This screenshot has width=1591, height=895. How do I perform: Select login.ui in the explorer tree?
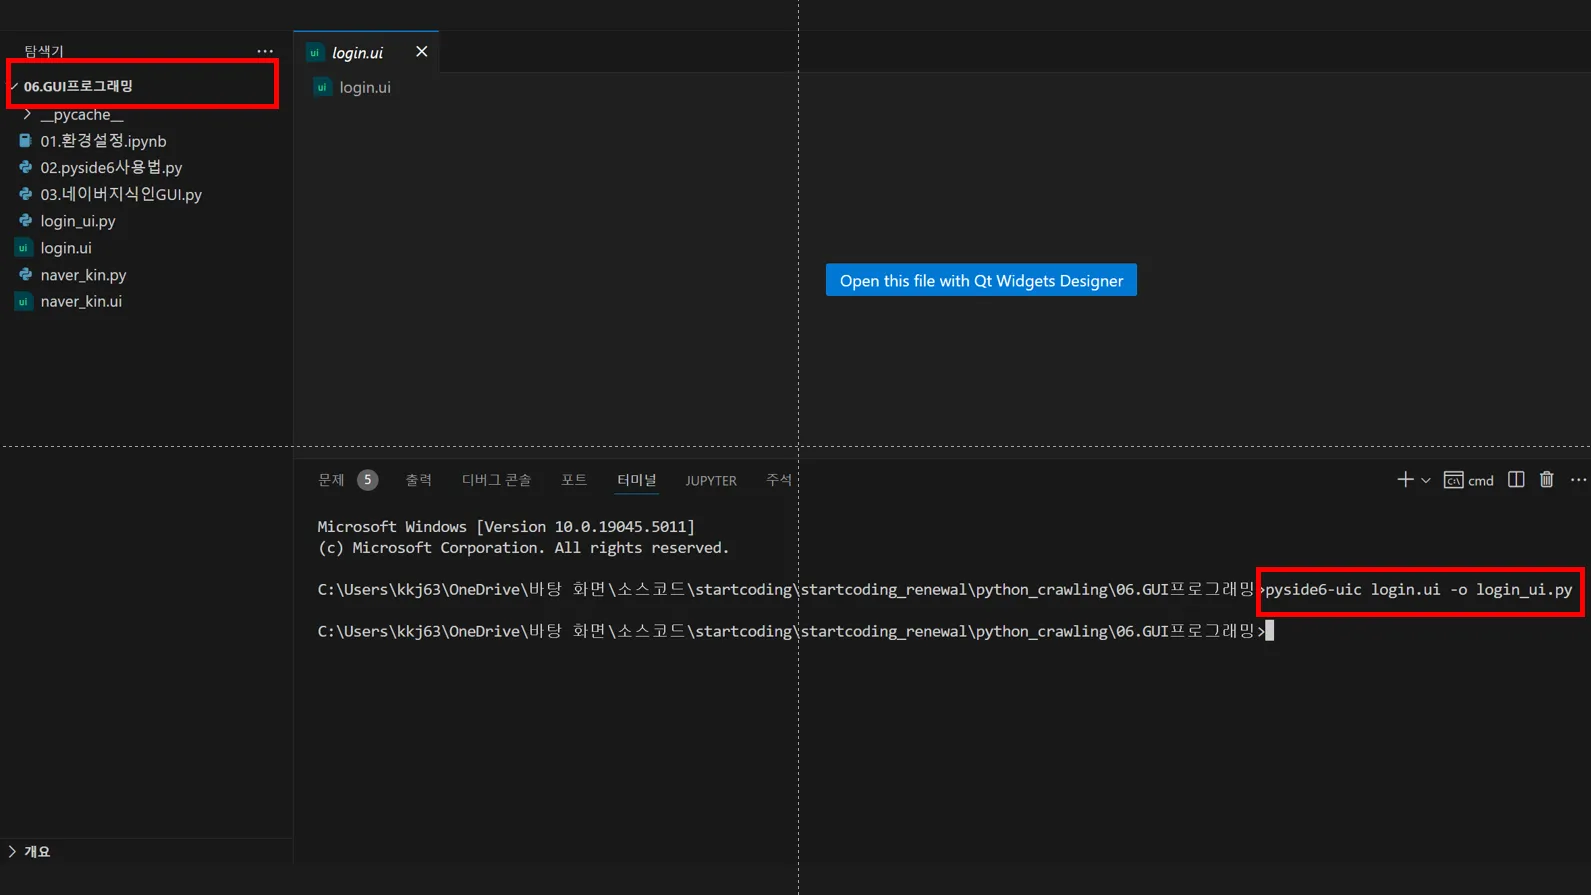[66, 248]
